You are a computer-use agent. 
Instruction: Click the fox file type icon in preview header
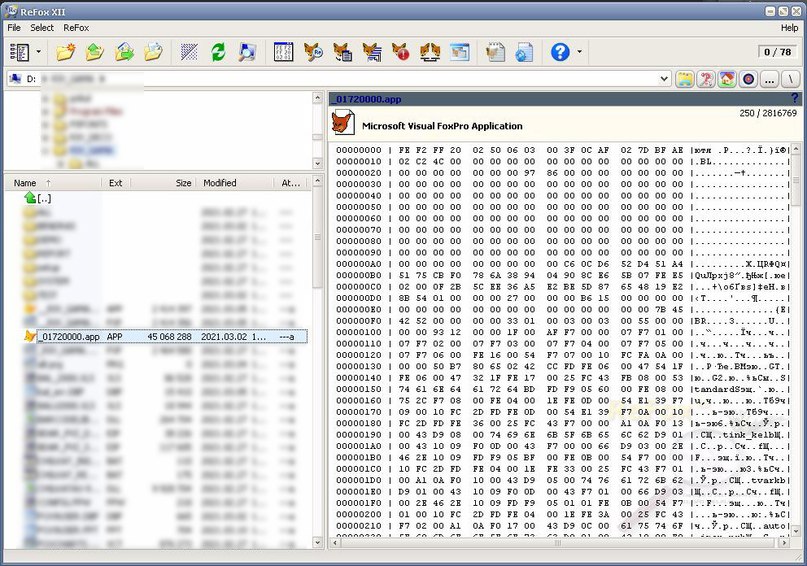[x=343, y=122]
